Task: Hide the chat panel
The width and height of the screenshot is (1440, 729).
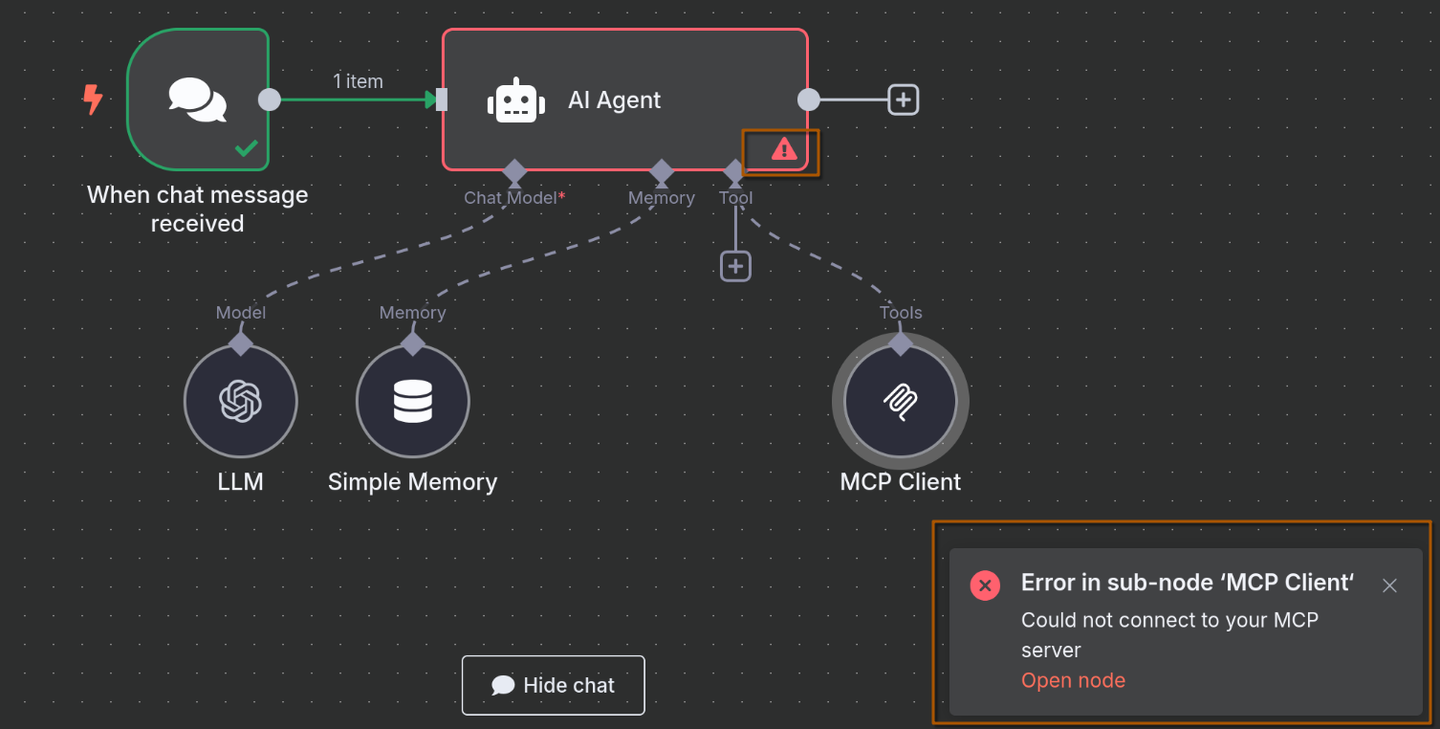Action: coord(553,685)
